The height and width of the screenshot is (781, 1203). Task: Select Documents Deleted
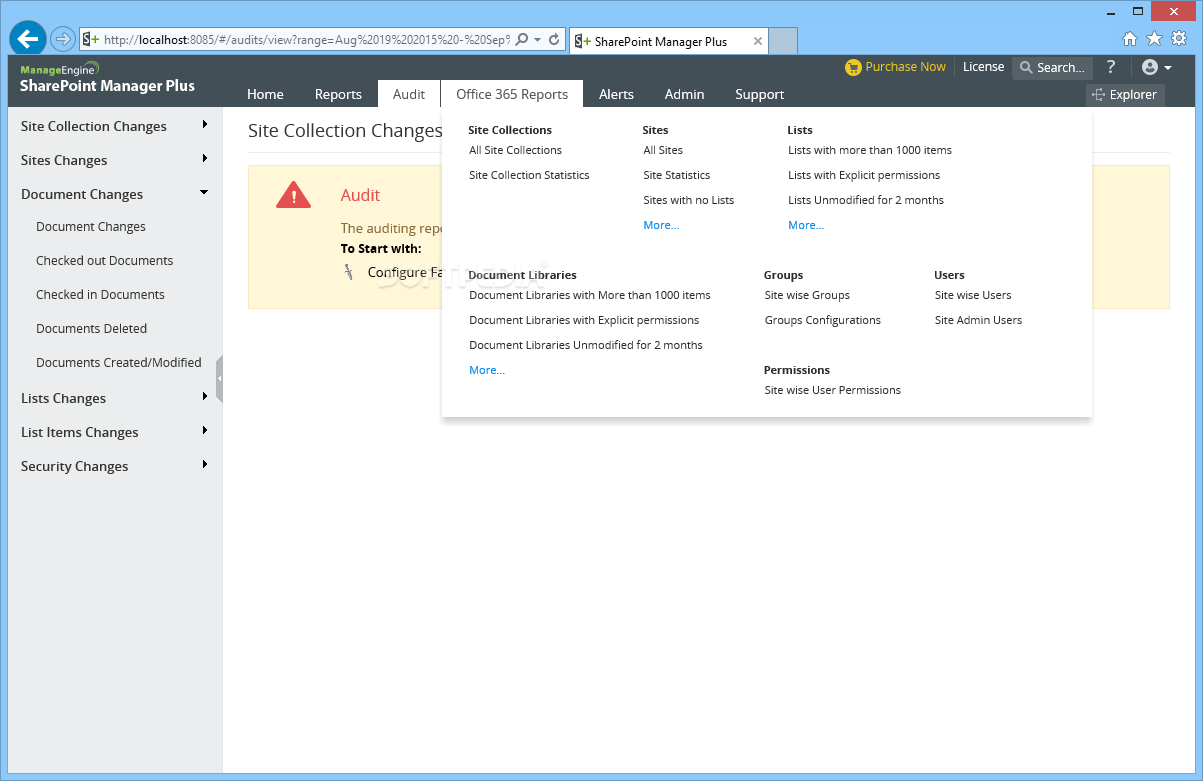pos(91,329)
